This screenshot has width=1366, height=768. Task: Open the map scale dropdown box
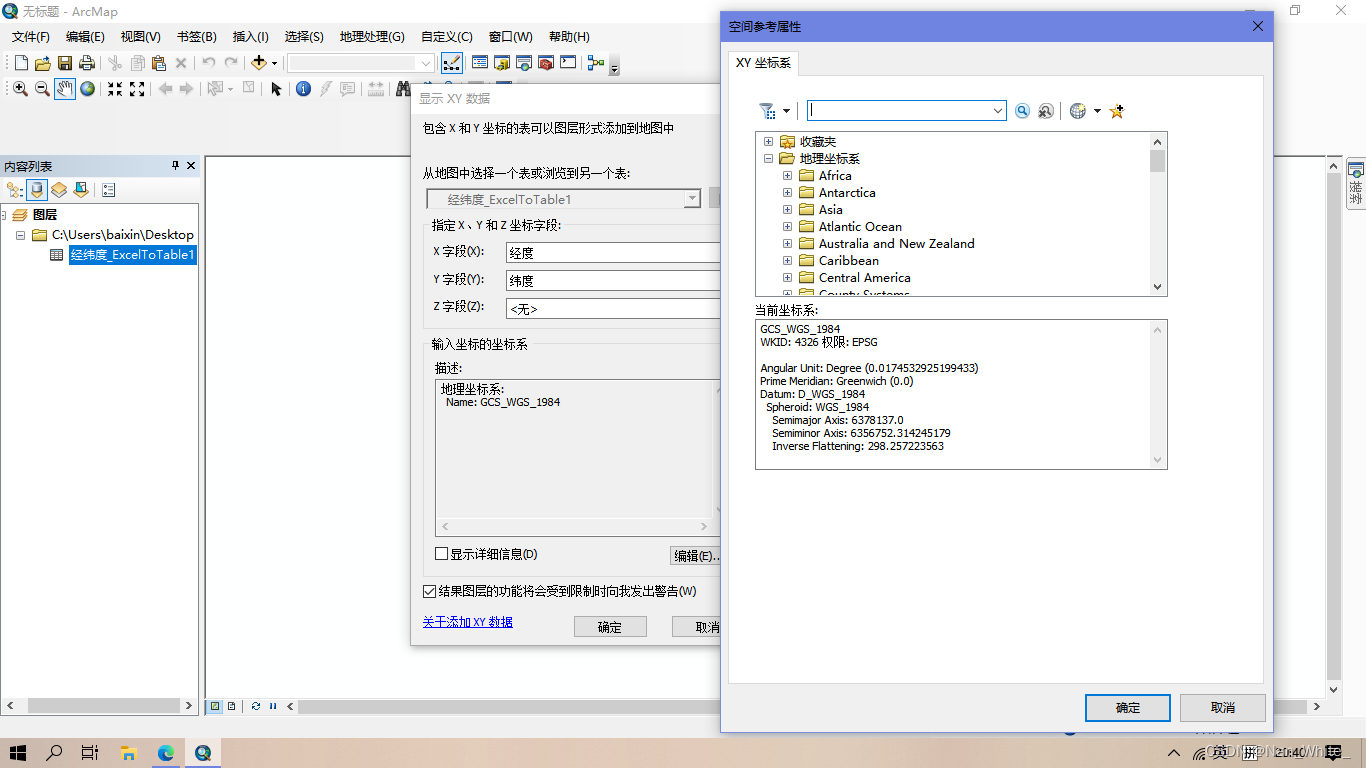coord(361,63)
